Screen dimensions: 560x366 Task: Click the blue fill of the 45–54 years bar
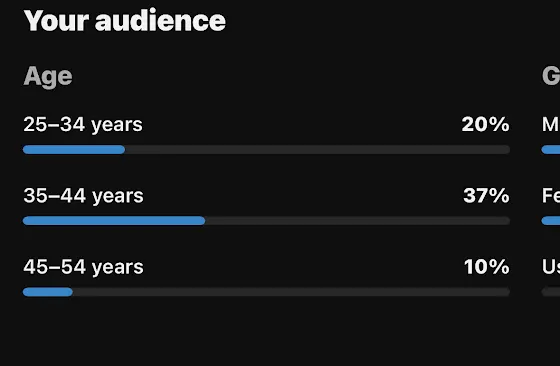tap(48, 292)
